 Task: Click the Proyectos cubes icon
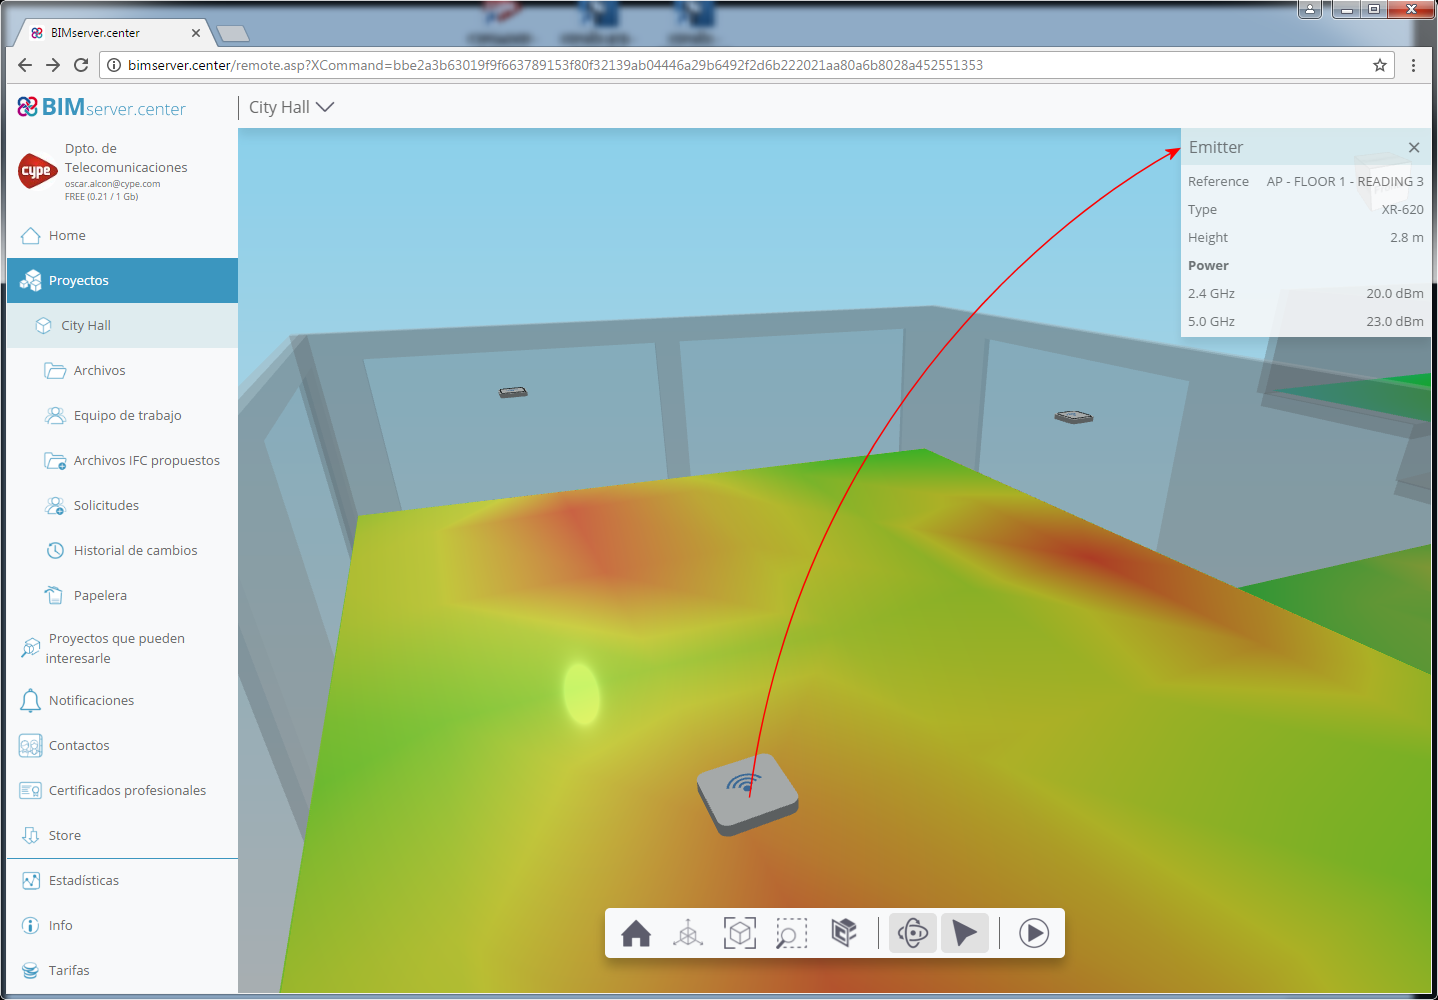31,281
